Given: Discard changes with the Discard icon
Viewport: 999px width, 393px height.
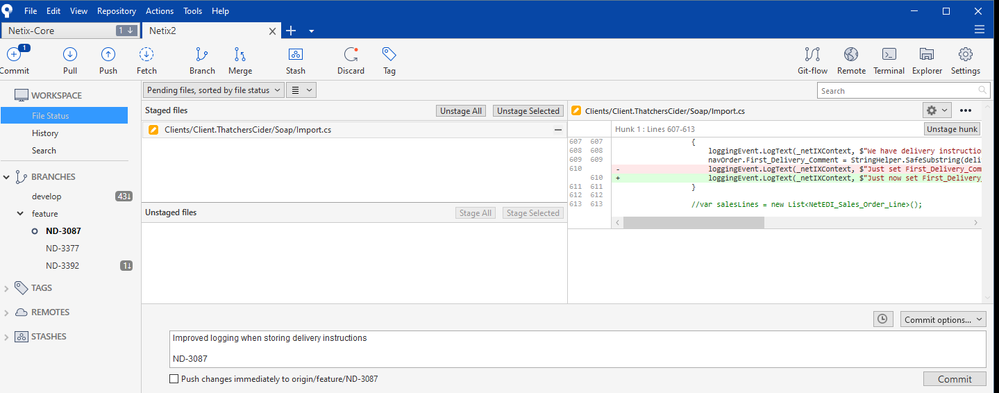Looking at the screenshot, I should (350, 61).
